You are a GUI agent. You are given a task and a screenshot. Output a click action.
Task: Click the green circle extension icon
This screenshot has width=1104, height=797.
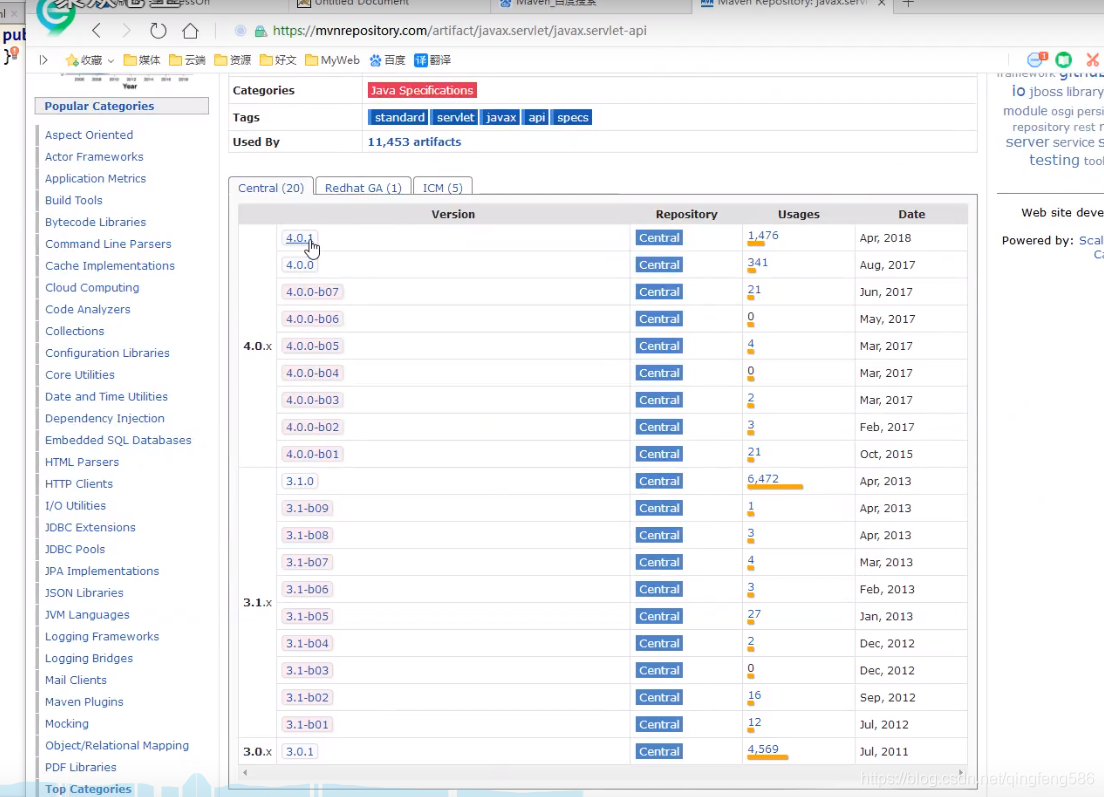pos(1063,60)
